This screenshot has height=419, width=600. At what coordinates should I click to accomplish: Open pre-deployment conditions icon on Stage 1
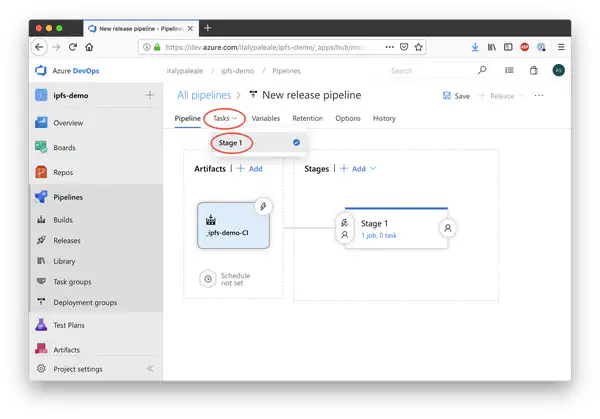[344, 228]
